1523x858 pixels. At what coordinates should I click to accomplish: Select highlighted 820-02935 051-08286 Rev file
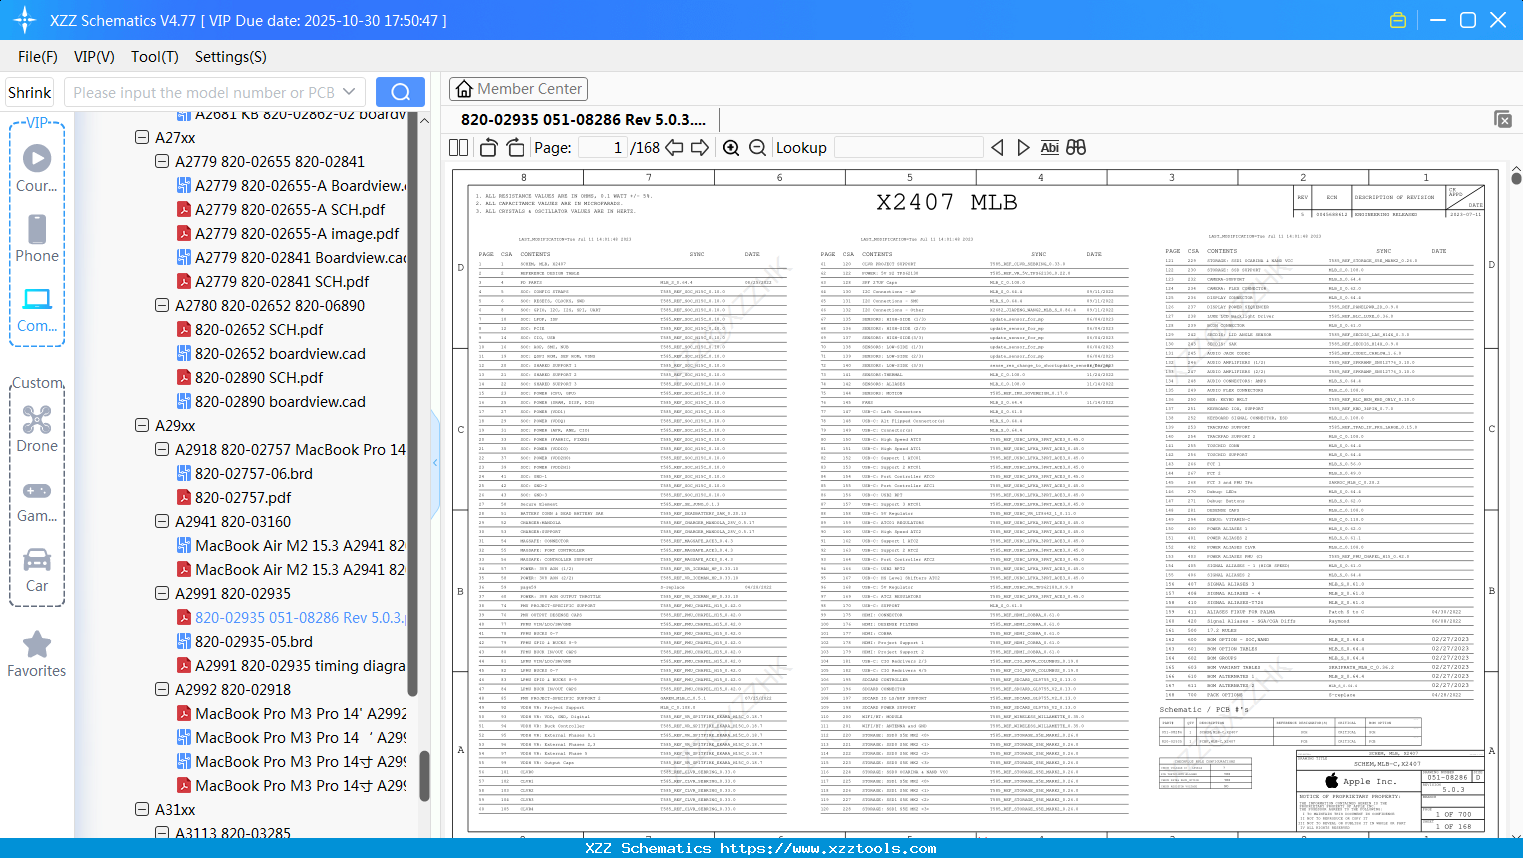tap(299, 617)
